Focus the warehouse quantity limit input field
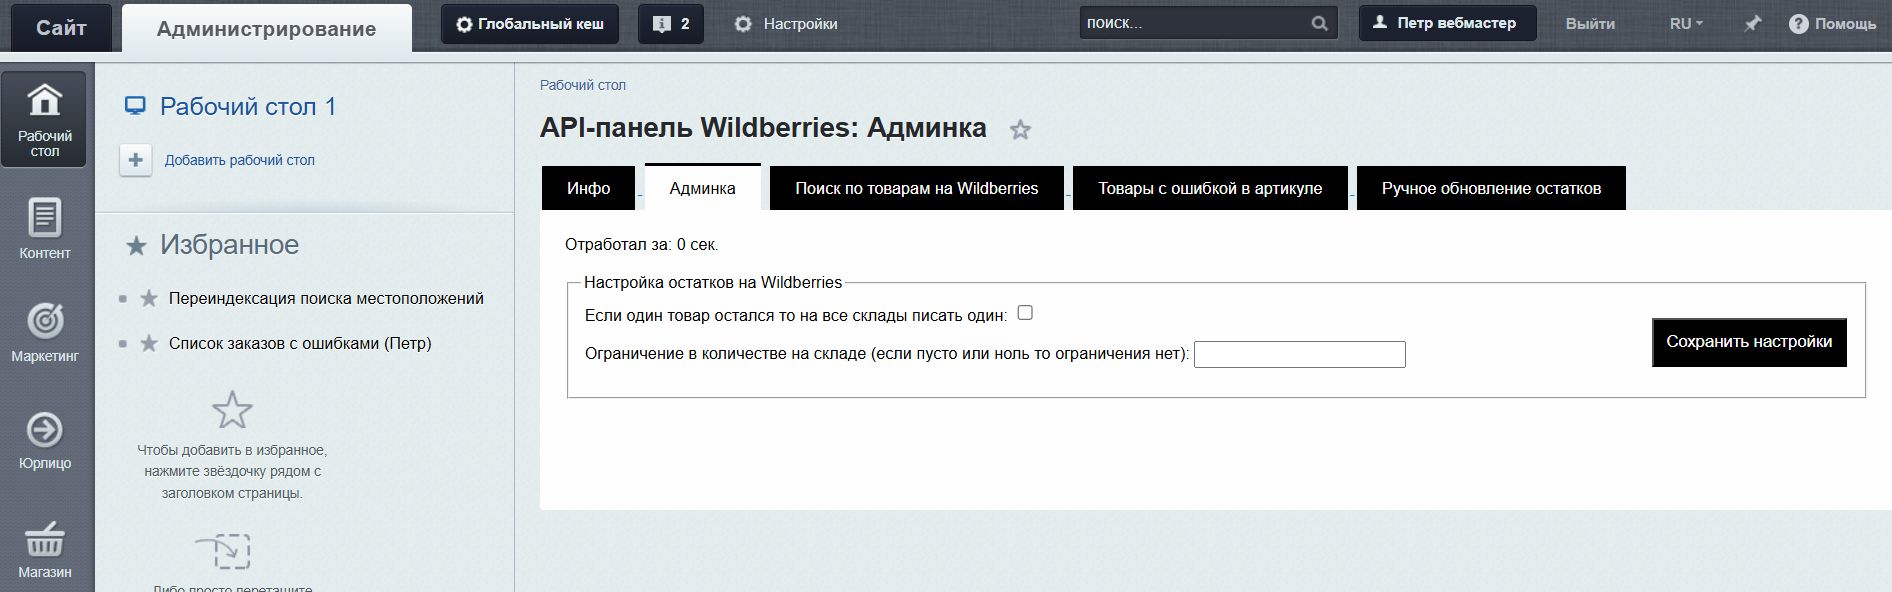Image resolution: width=1892 pixels, height=592 pixels. point(1300,355)
